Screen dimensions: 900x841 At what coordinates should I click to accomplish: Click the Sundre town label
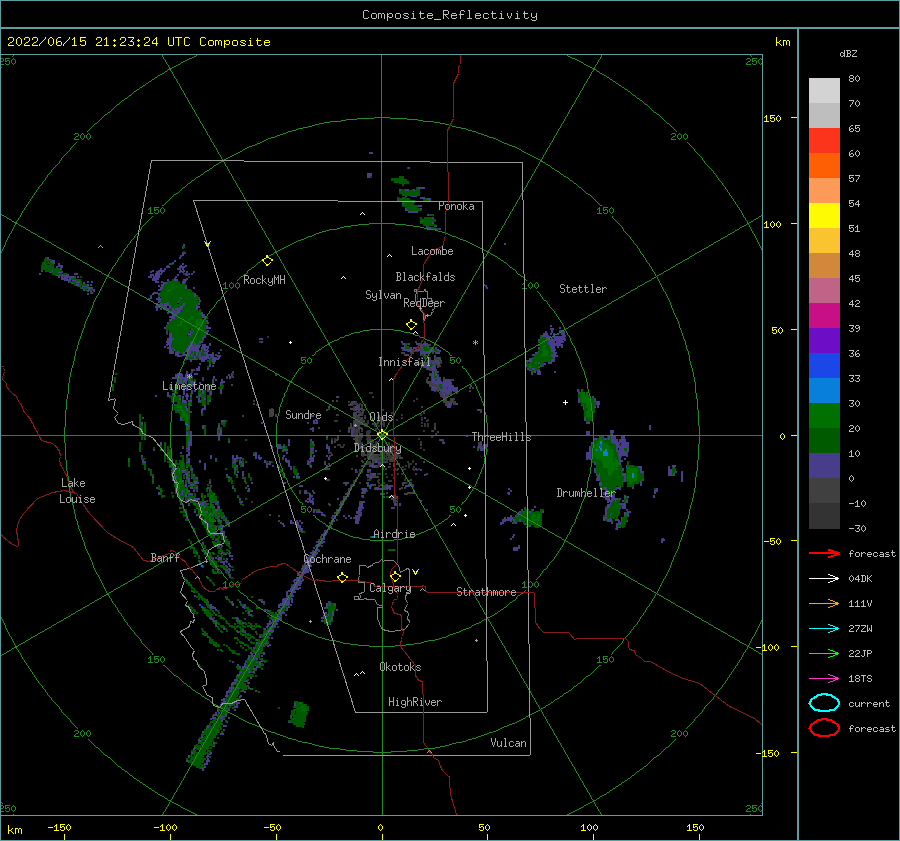pyautogui.click(x=303, y=414)
